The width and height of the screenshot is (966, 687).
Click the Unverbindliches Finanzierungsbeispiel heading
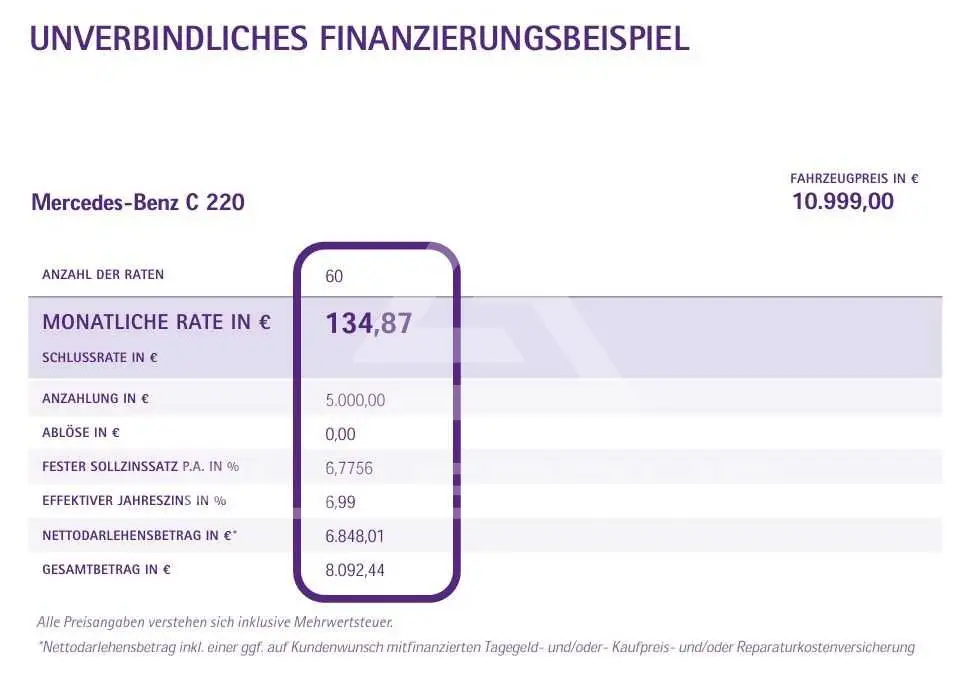click(359, 38)
